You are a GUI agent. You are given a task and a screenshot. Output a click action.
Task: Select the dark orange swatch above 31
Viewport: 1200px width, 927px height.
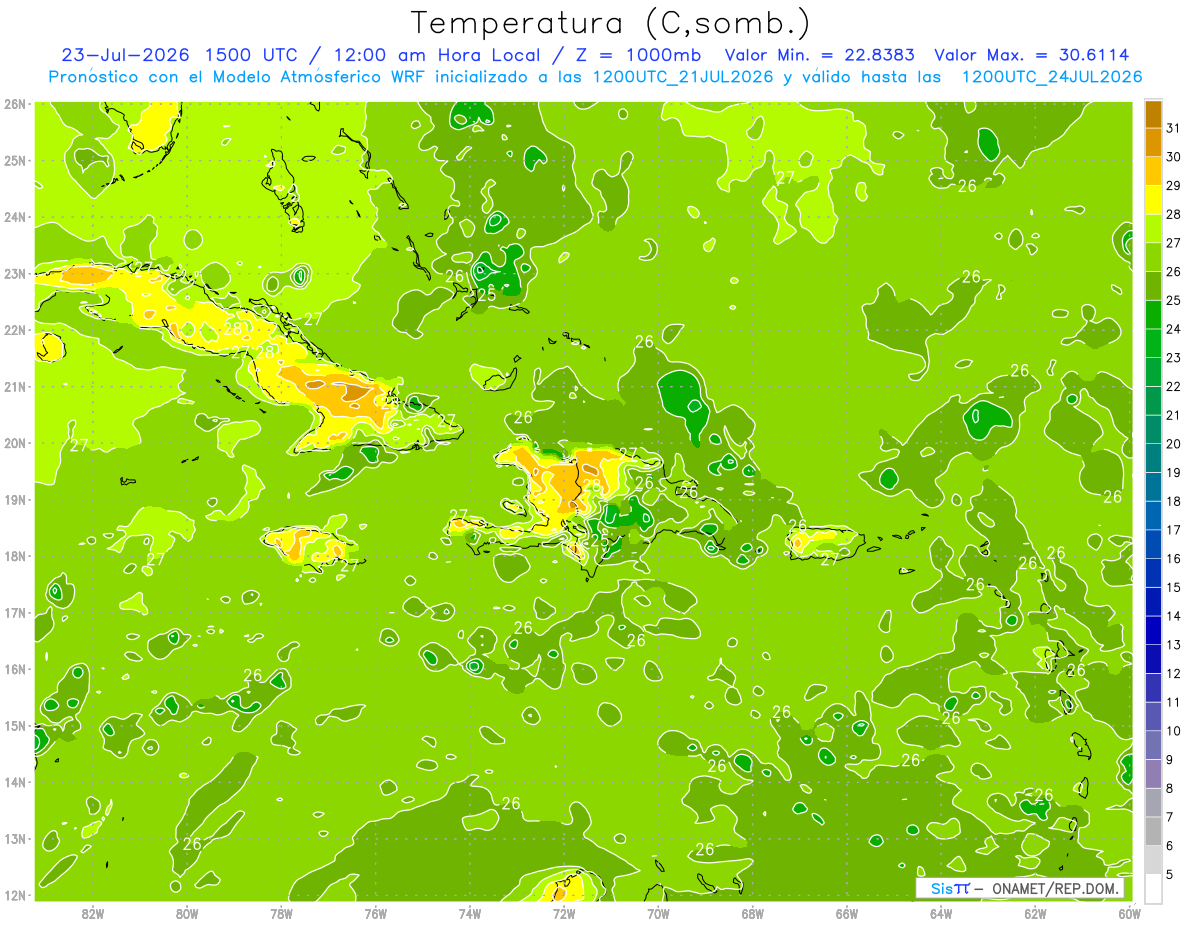[x=1153, y=114]
